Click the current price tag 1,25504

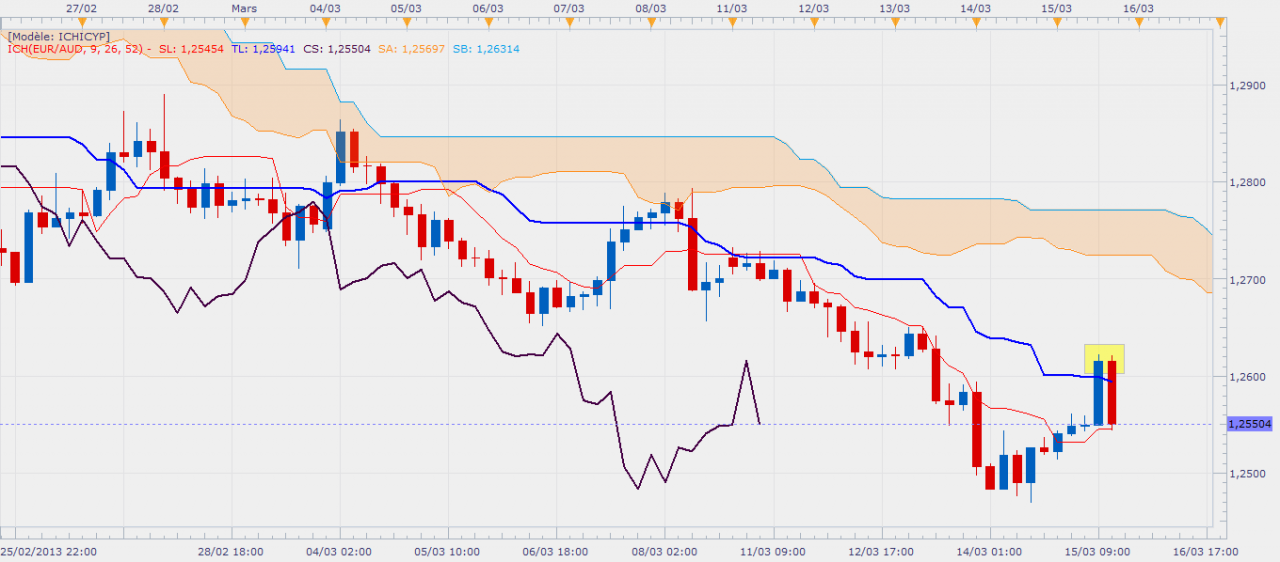coord(1252,424)
